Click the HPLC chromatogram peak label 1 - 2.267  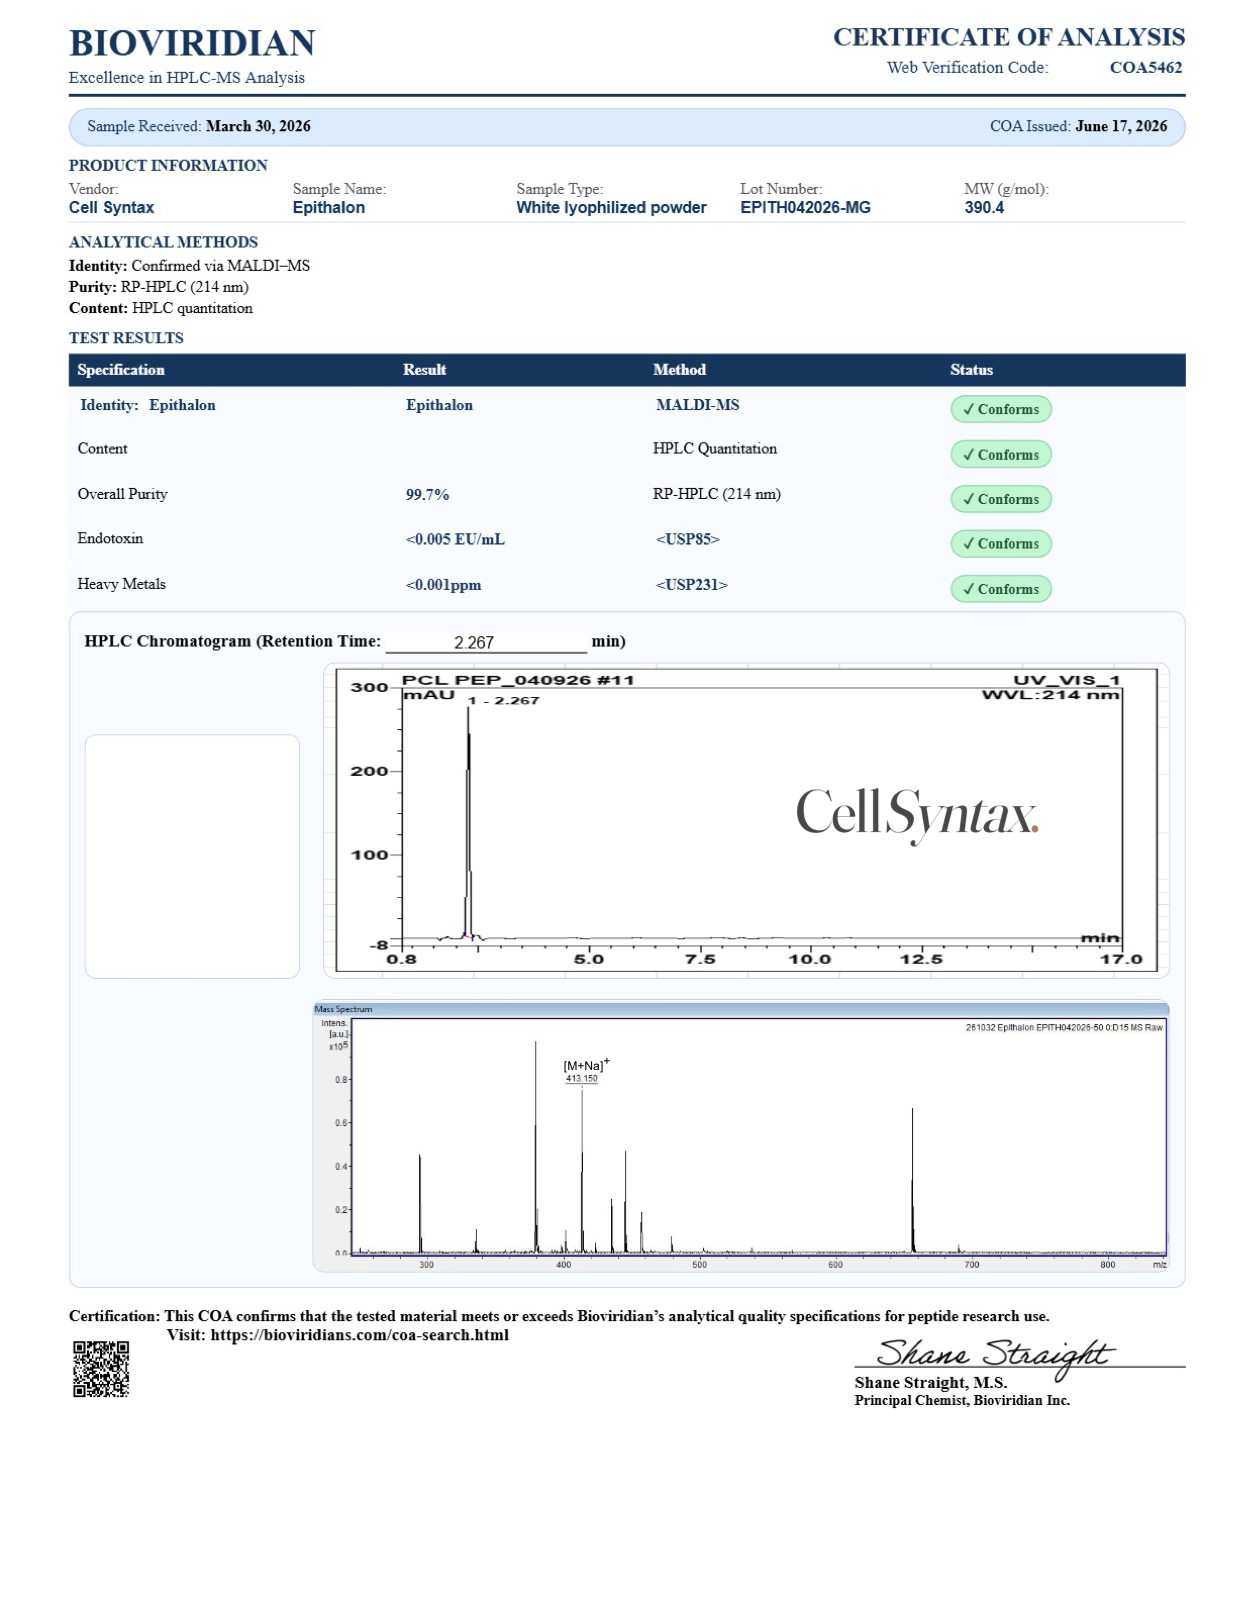pyautogui.click(x=503, y=701)
